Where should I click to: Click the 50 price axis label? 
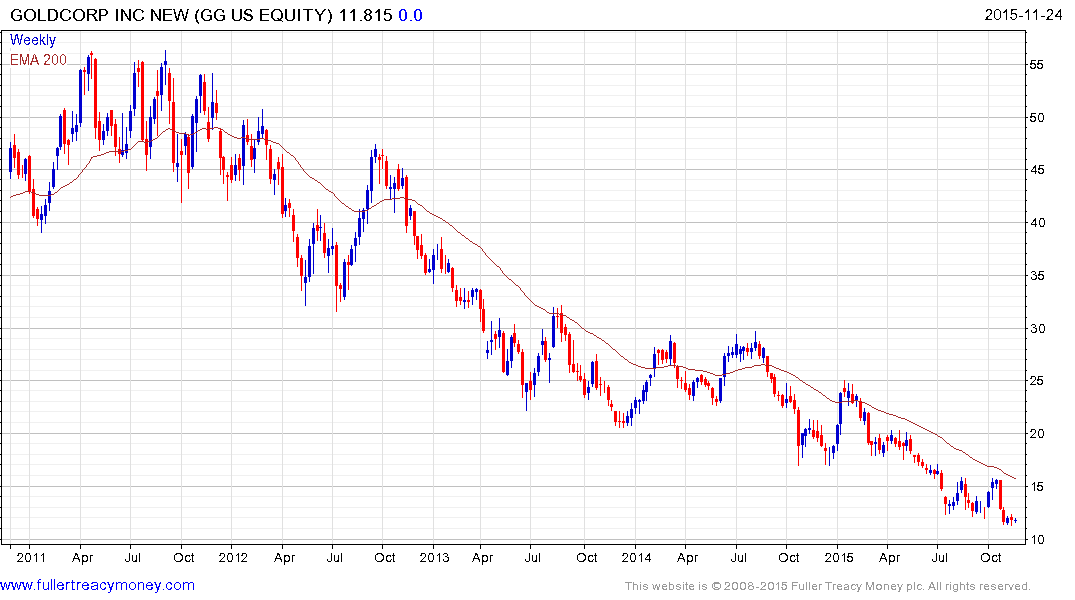tap(1037, 117)
